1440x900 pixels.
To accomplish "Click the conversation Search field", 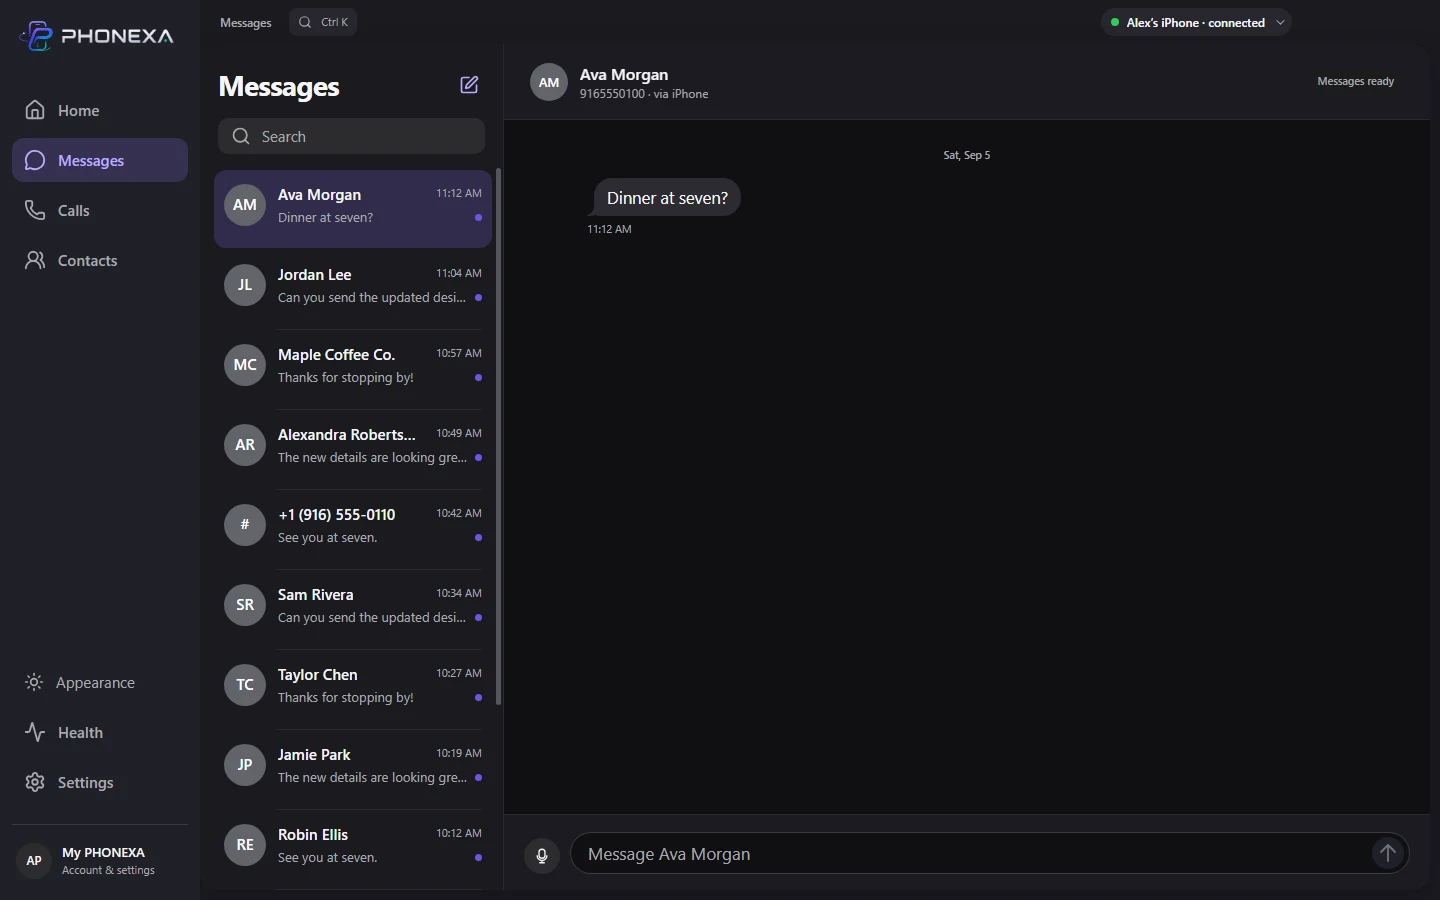I will (351, 136).
